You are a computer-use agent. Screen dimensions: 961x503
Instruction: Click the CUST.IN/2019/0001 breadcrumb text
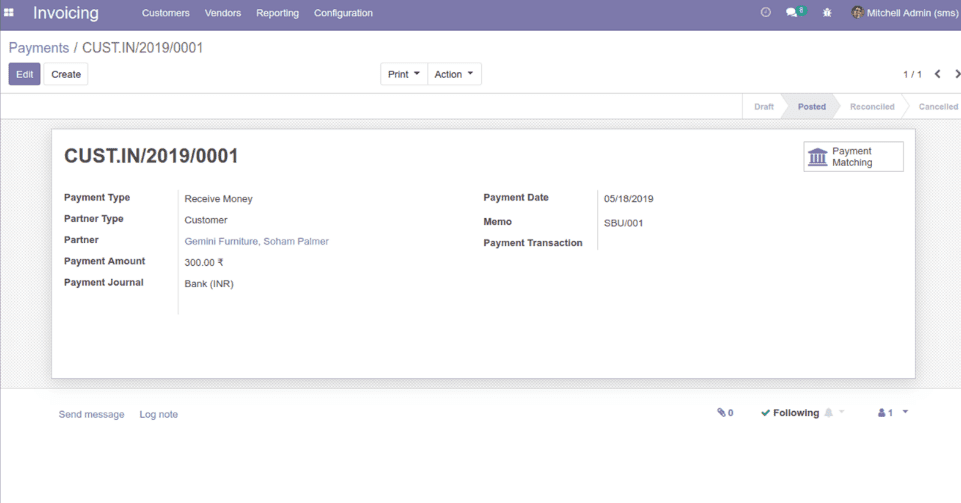[x=143, y=48]
